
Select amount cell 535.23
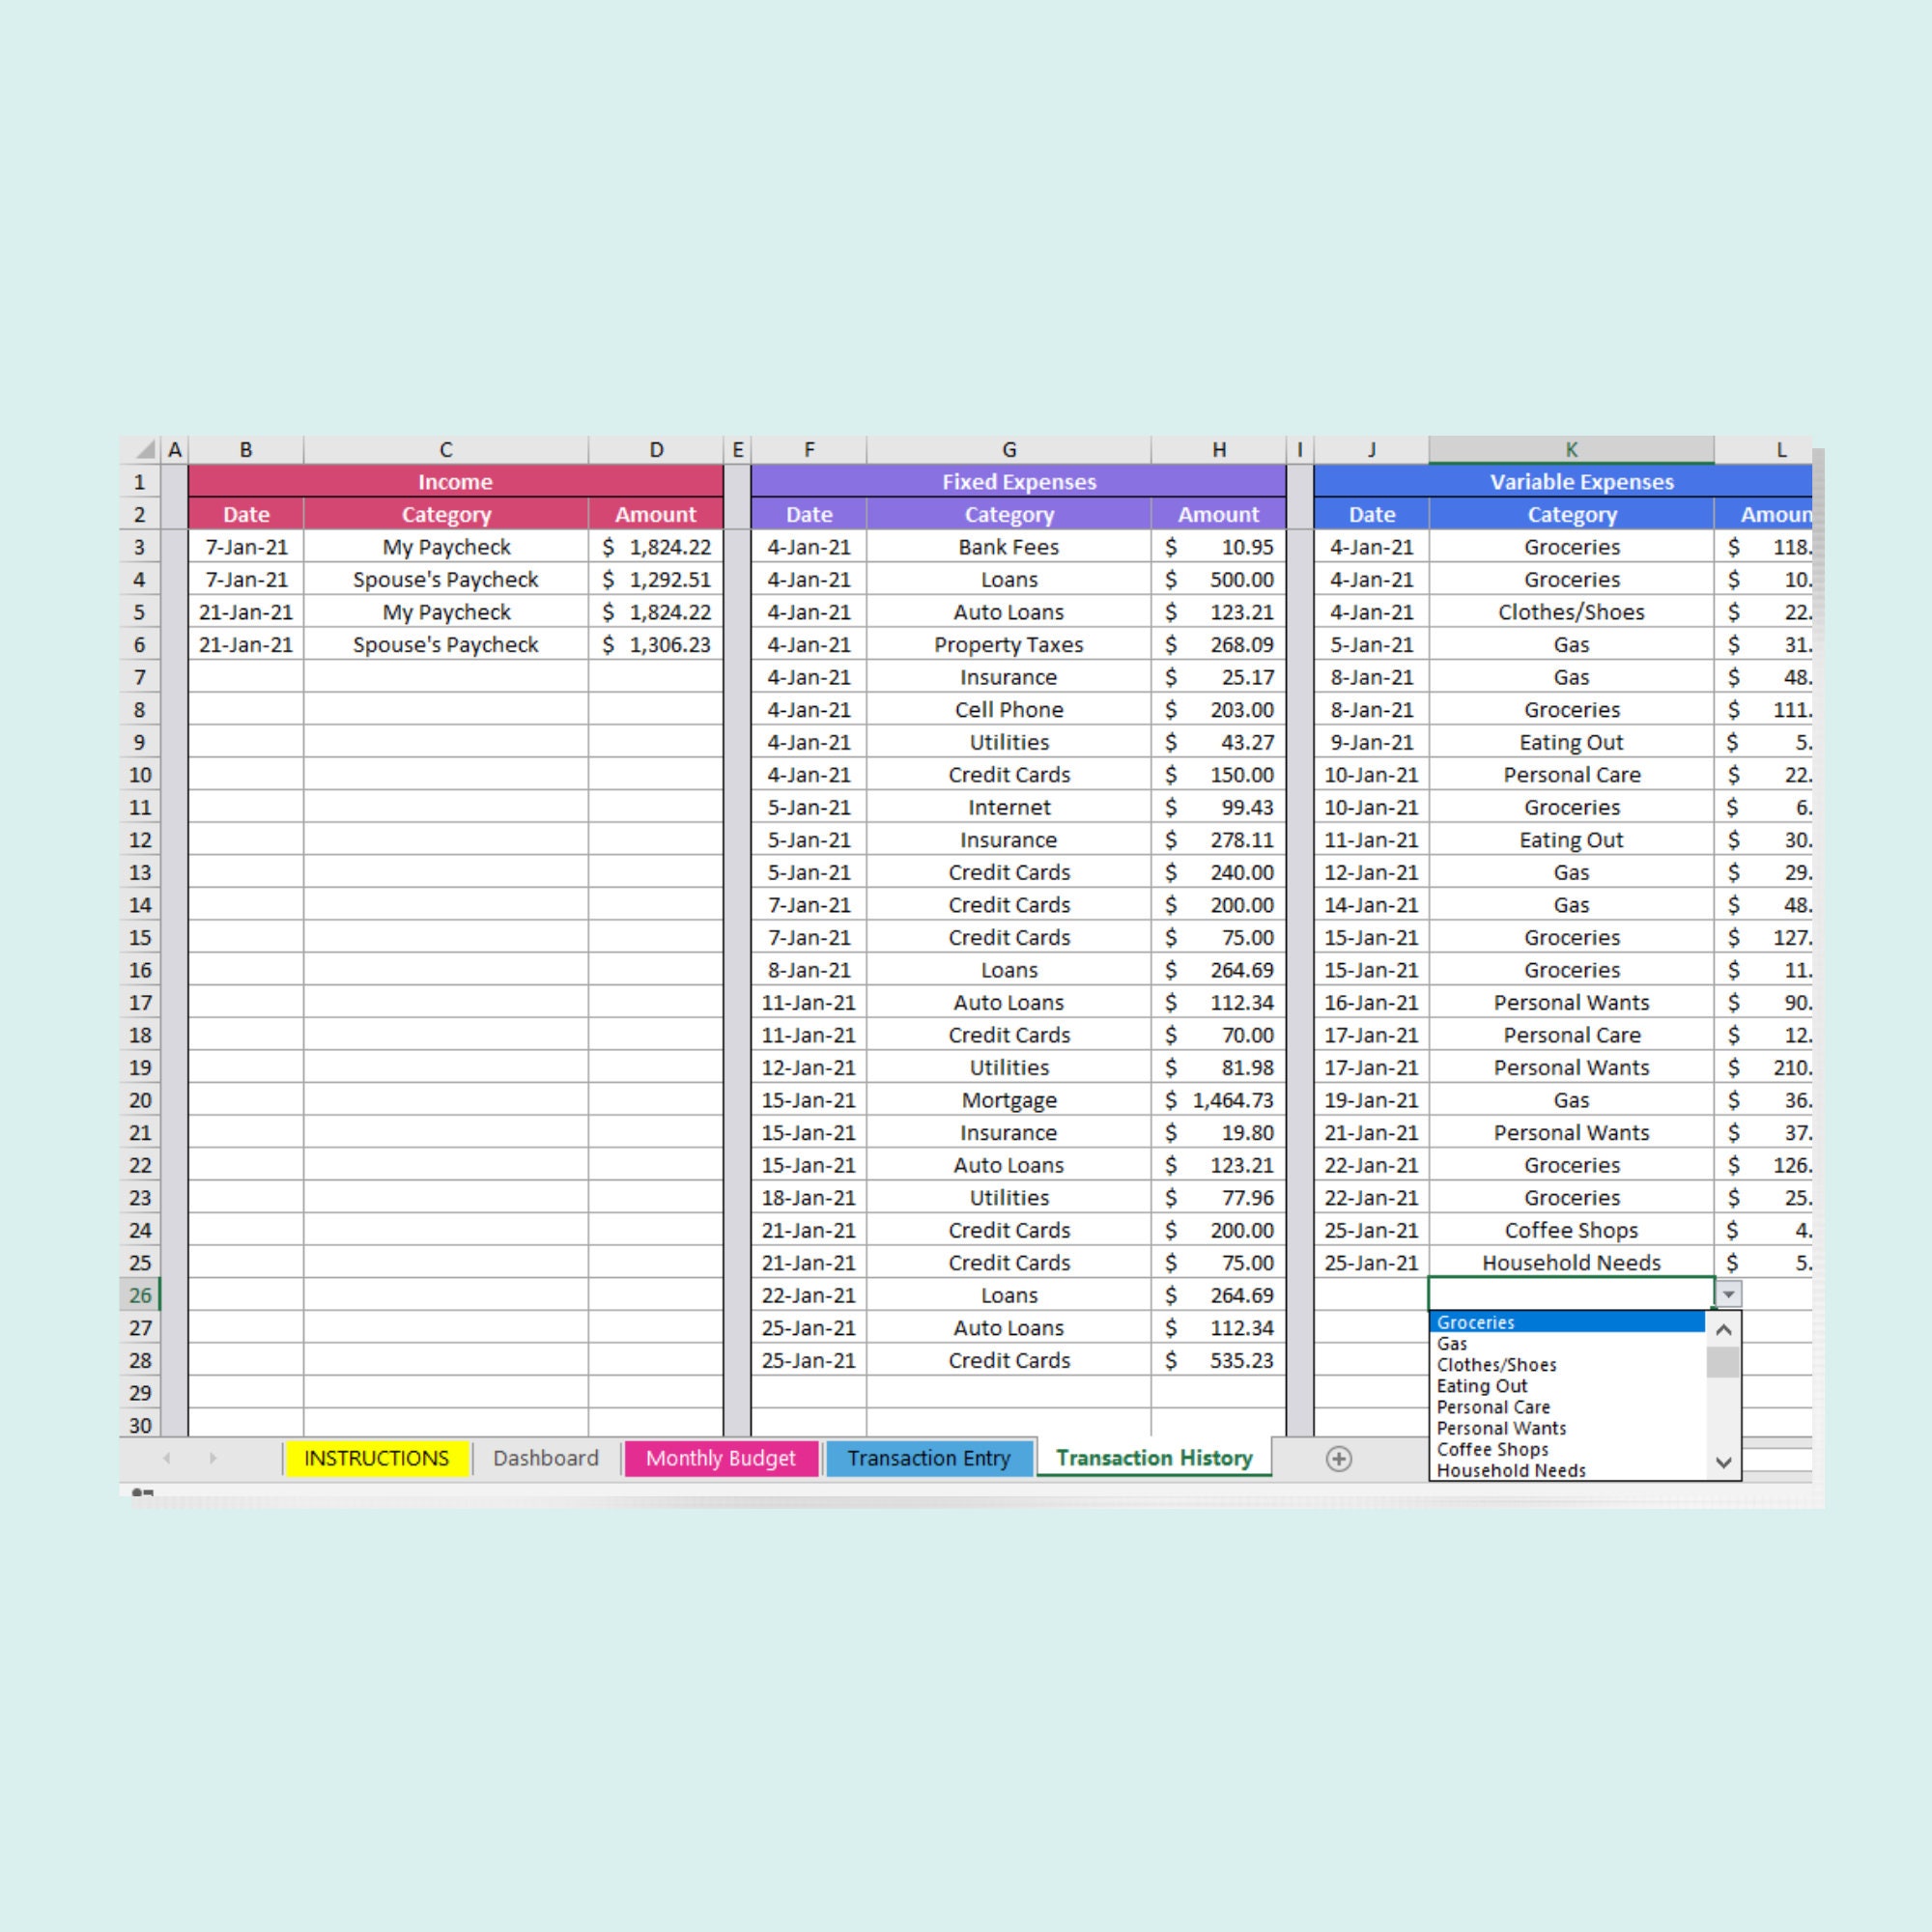pyautogui.click(x=1219, y=1360)
